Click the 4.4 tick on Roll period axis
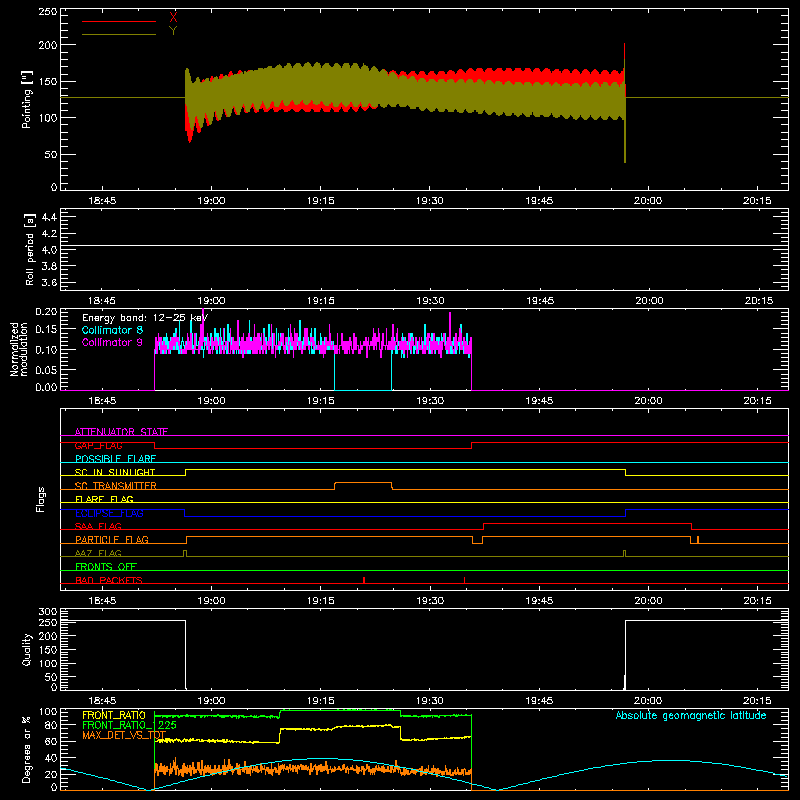800x800 pixels. pyautogui.click(x=49, y=217)
